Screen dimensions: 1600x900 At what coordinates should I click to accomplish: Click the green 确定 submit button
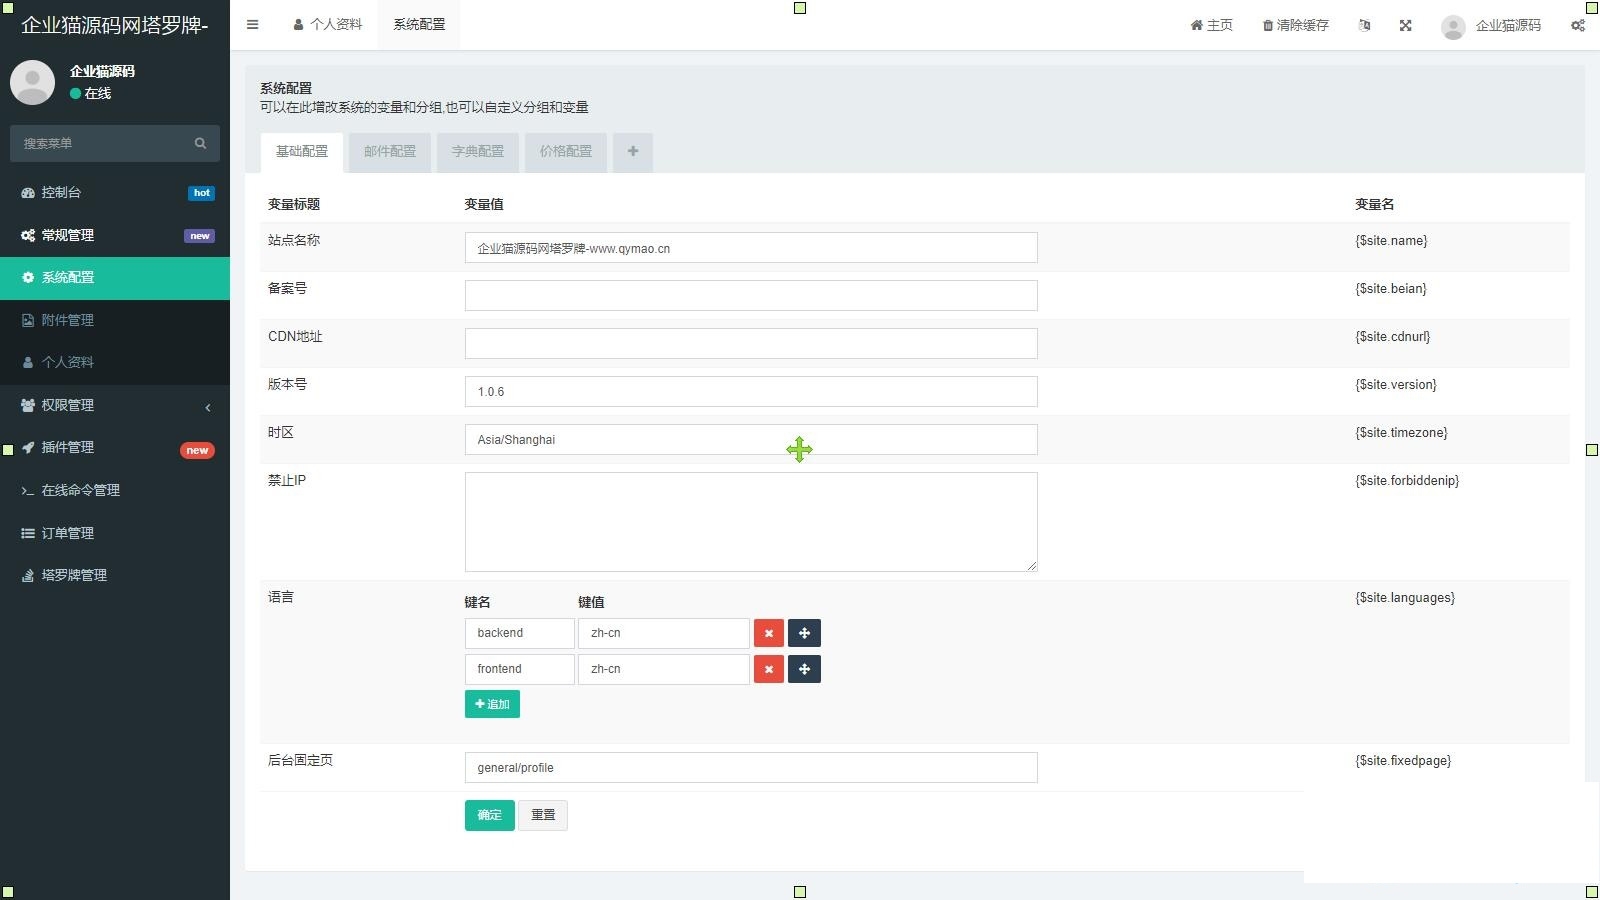coord(489,815)
